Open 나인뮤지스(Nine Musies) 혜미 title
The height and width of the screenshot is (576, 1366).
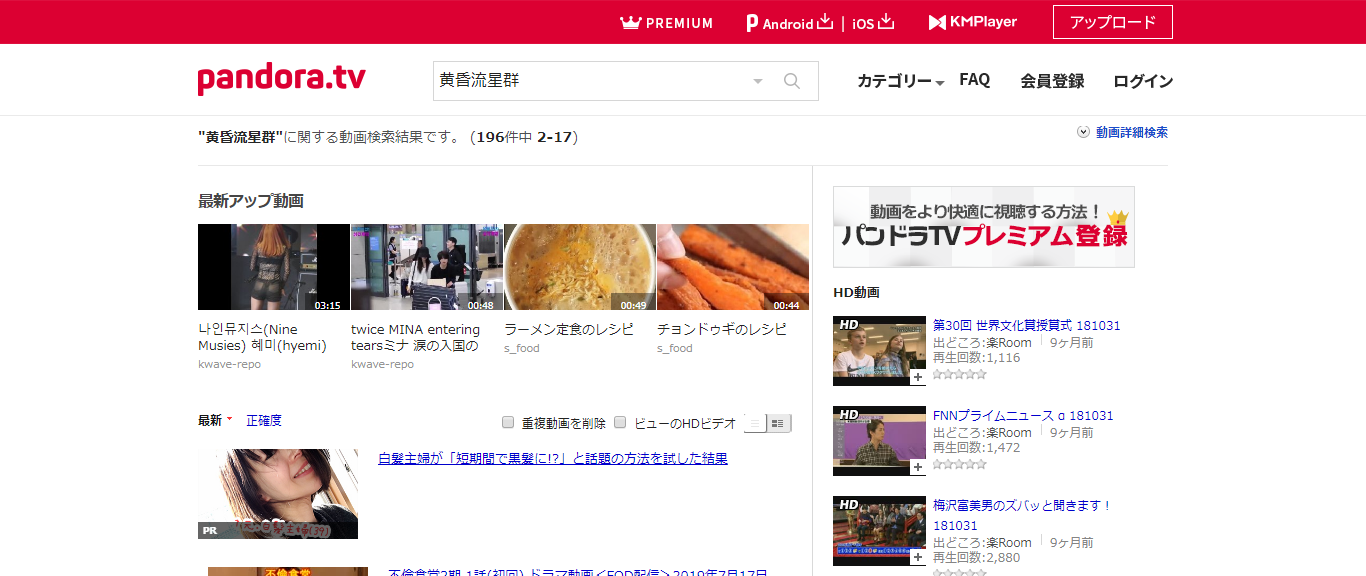262,337
